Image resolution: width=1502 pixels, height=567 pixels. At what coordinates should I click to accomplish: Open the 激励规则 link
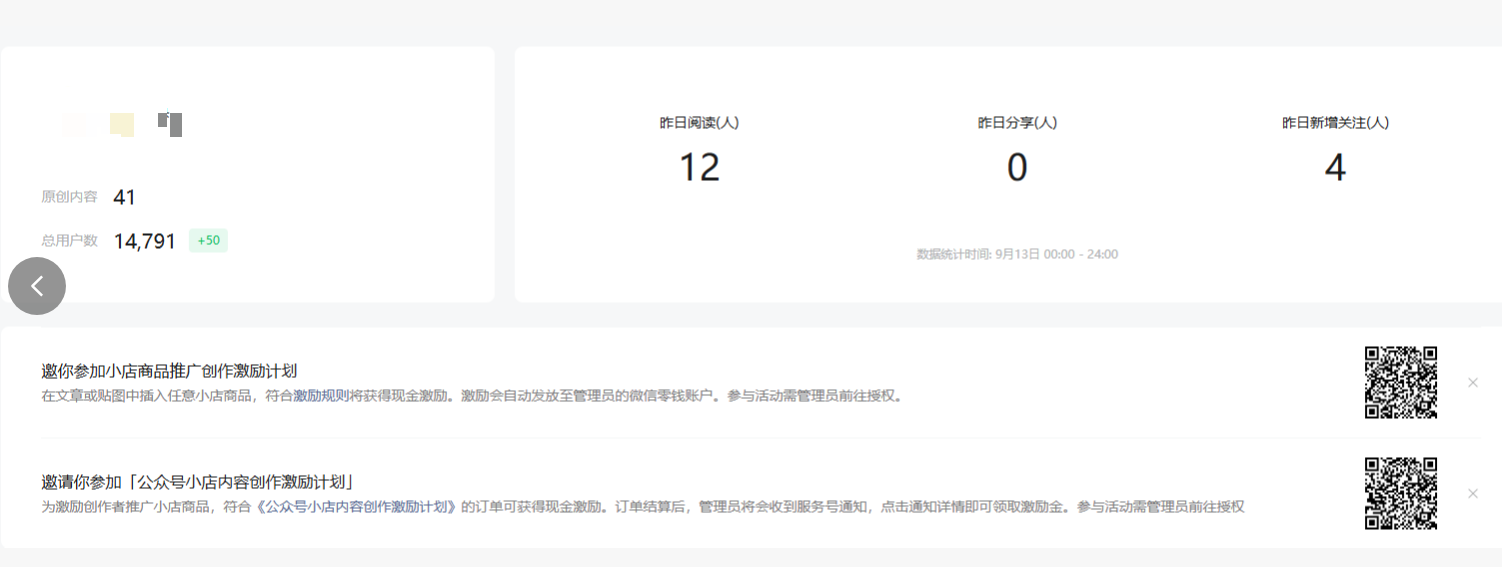321,396
